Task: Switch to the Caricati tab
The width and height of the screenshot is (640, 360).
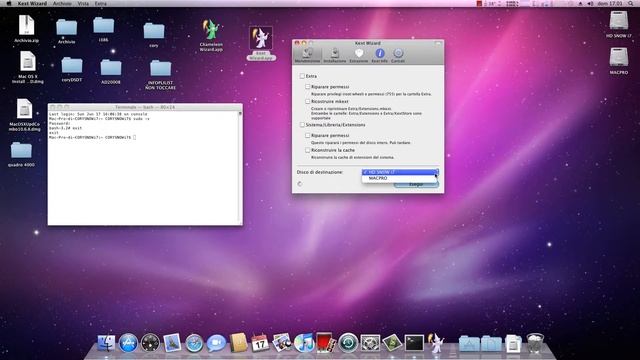Action: (398, 56)
